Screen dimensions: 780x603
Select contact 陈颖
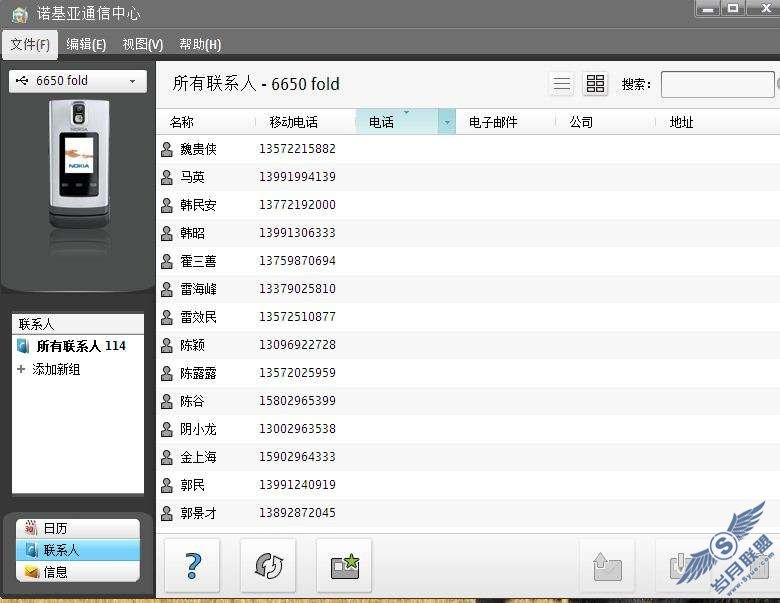[192, 345]
